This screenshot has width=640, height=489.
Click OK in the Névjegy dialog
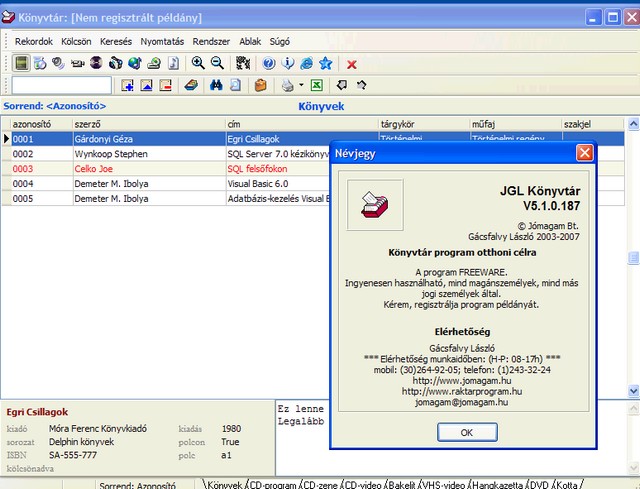[467, 432]
